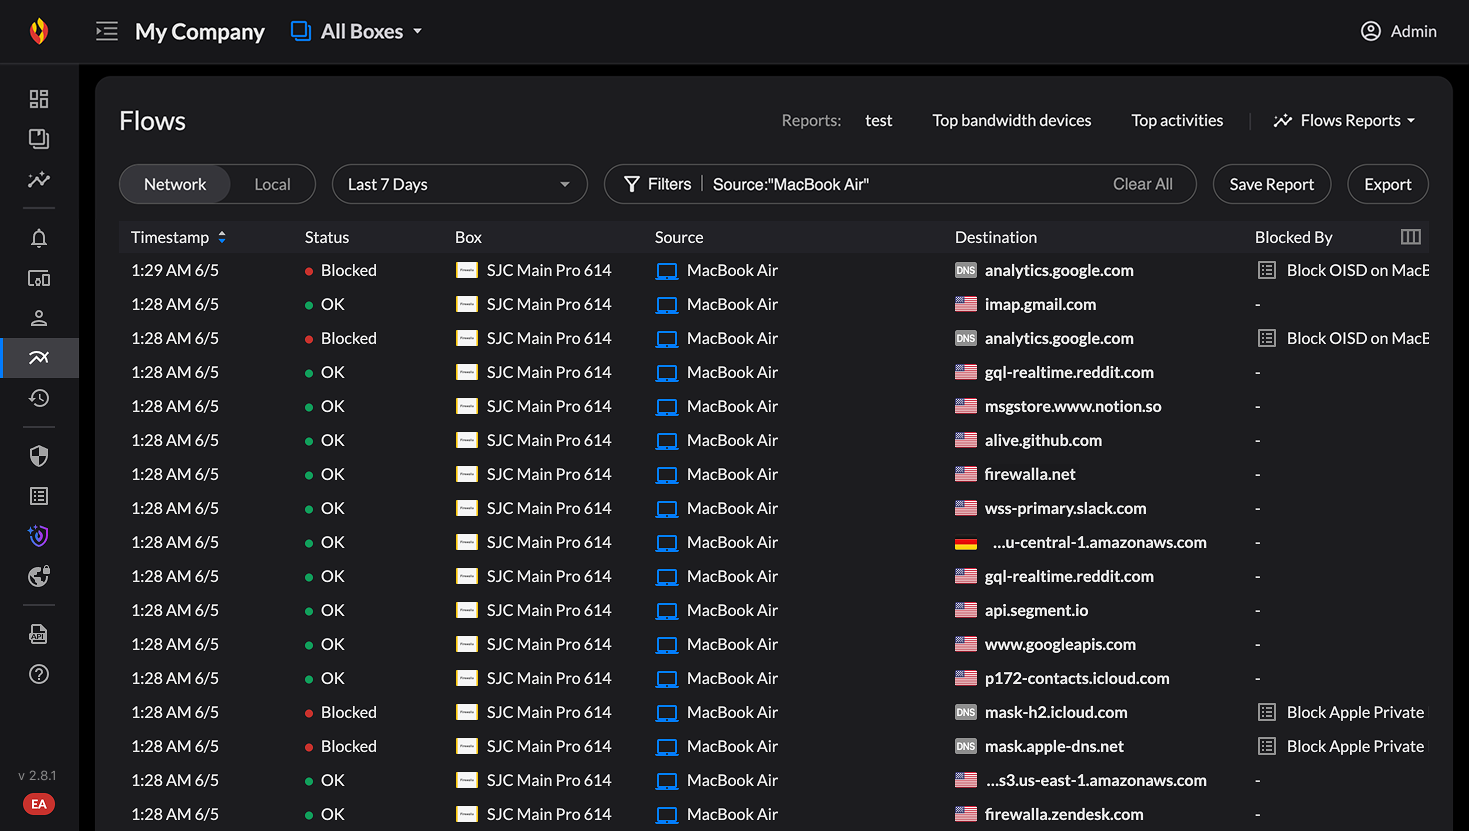Click destination p172-contacts.icloud.com
This screenshot has height=831, width=1469.
[1077, 678]
